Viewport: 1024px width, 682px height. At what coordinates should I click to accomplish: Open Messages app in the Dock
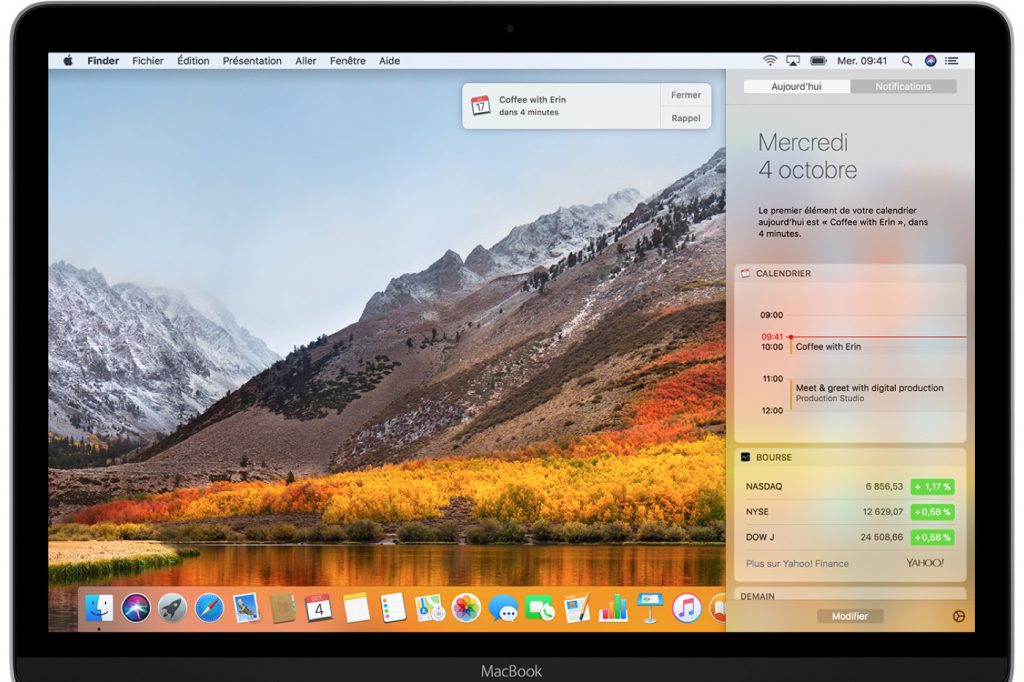tap(504, 608)
